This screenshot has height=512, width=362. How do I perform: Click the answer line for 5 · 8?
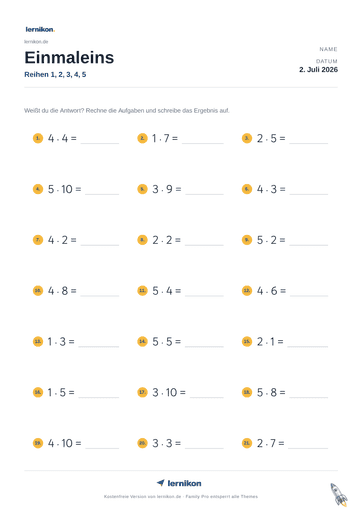(x=309, y=397)
